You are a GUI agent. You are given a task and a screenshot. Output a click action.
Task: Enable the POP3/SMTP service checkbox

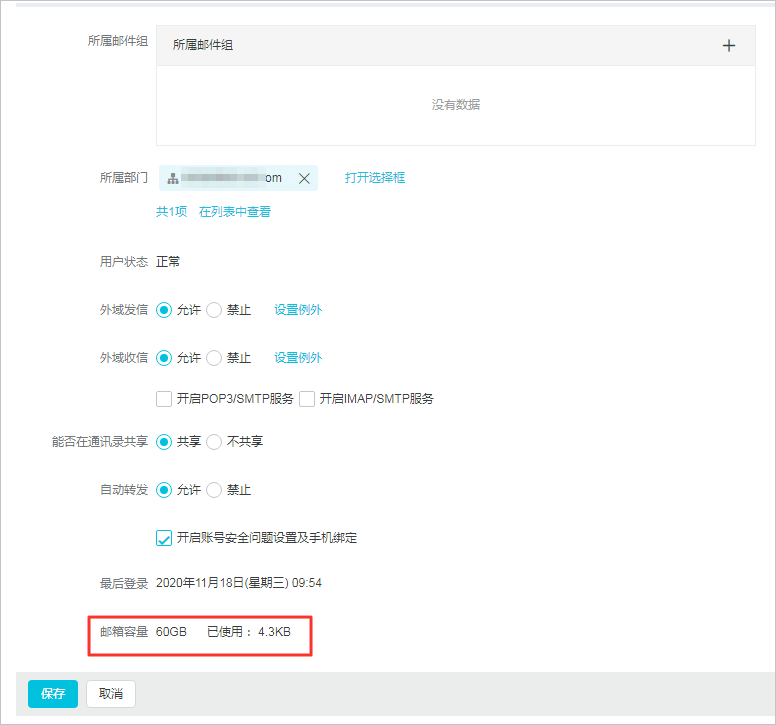[x=164, y=399]
